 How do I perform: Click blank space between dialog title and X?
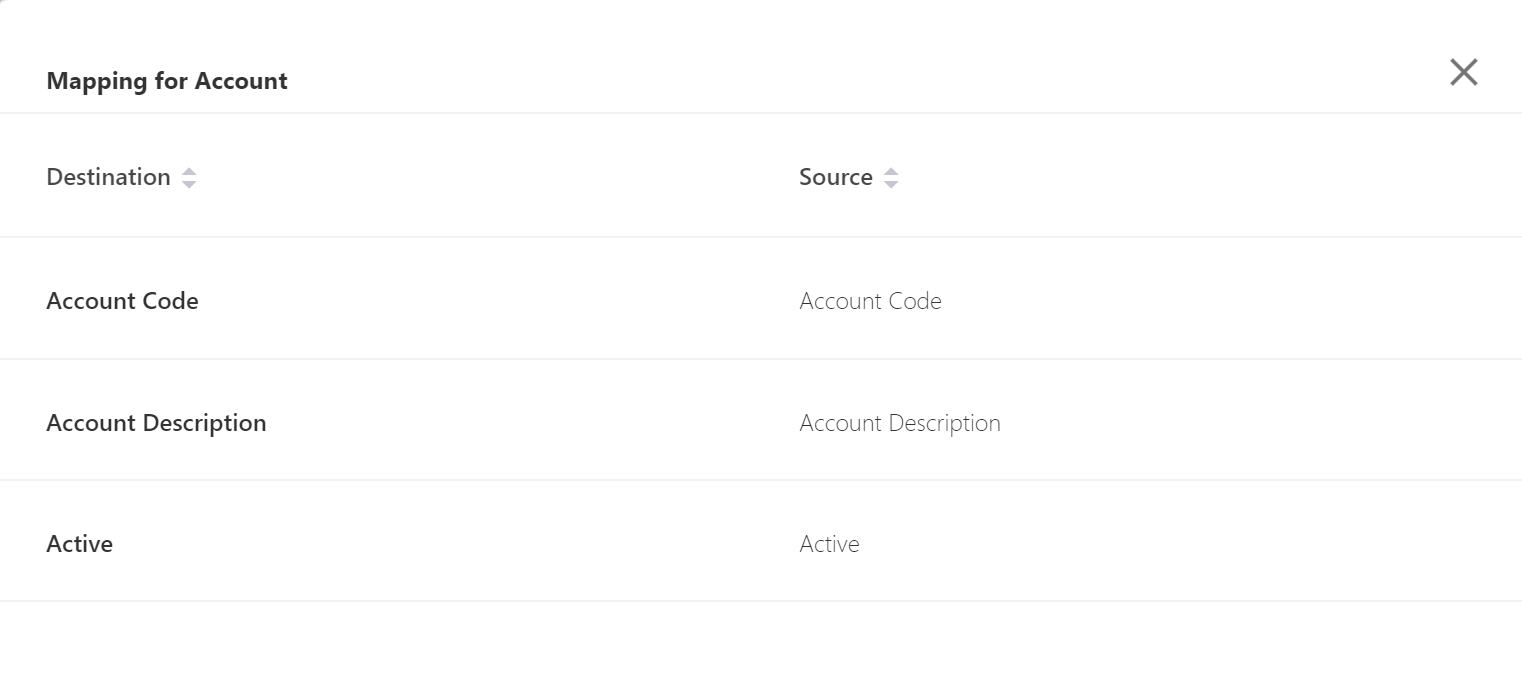(x=850, y=75)
